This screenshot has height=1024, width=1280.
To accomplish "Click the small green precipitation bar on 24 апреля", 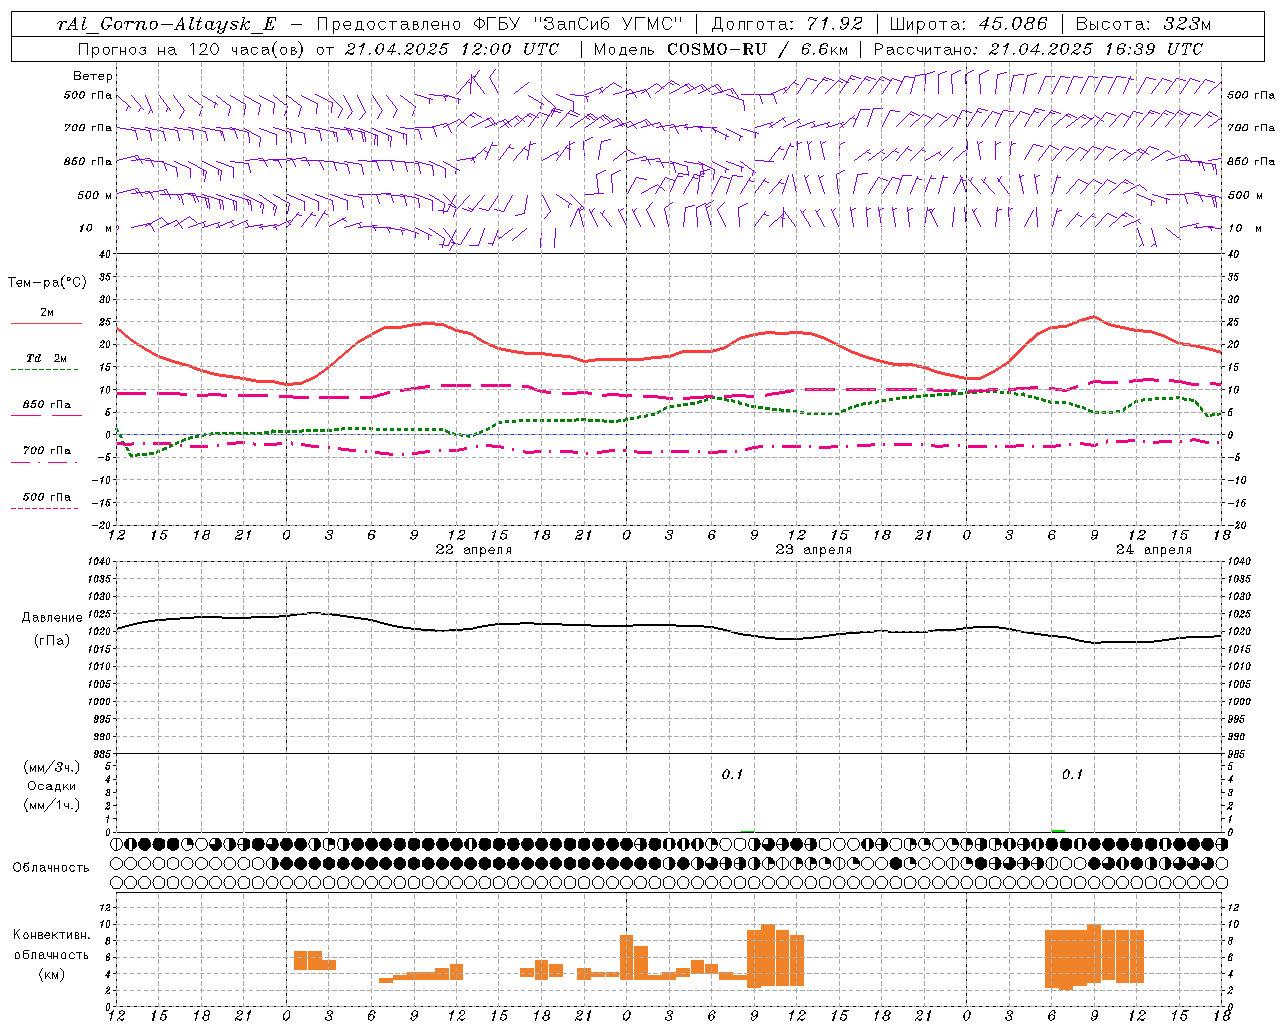I will click(1059, 830).
